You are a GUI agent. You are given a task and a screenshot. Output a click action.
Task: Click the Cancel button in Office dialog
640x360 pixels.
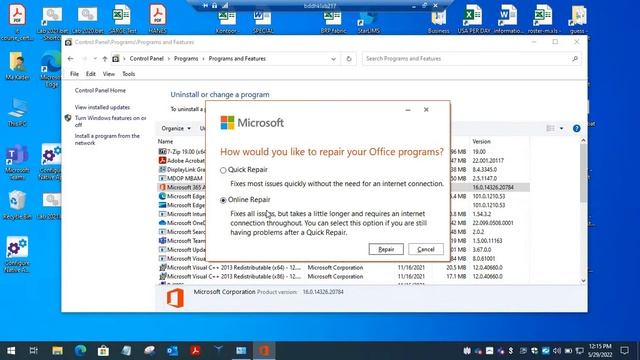(426, 249)
